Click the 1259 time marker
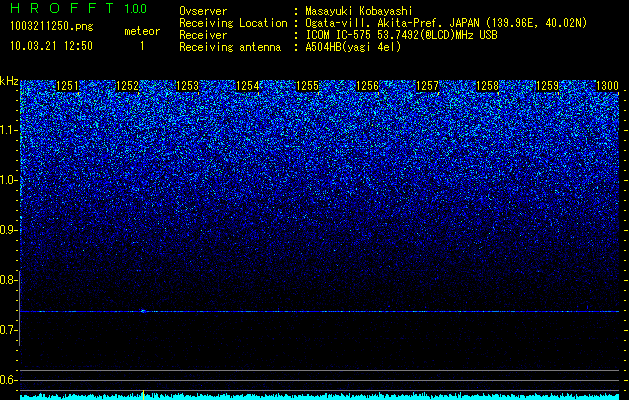Screen dimensions: 629x400 (548, 86)
